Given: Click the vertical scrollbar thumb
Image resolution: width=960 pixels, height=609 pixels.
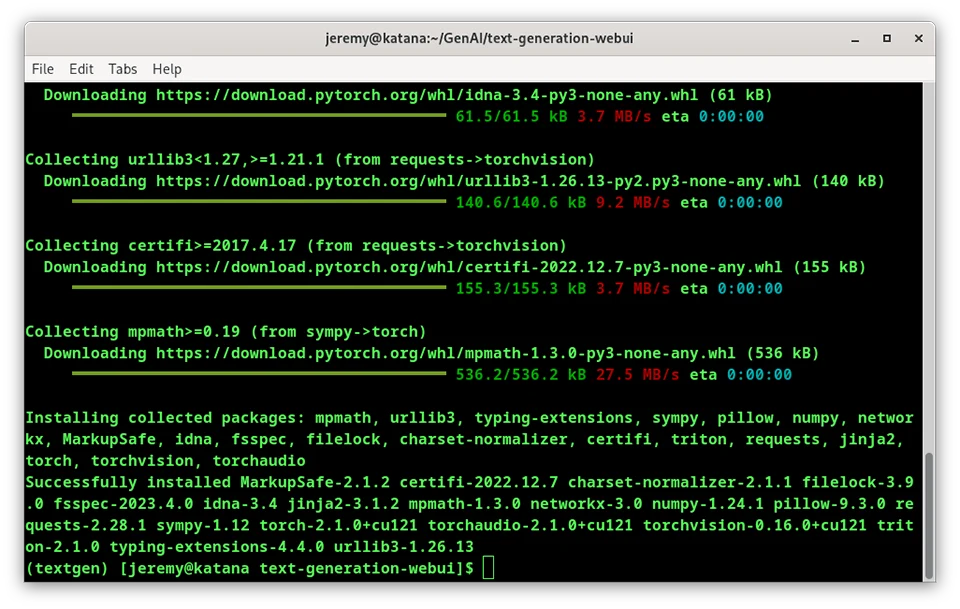Looking at the screenshot, I should [x=929, y=516].
